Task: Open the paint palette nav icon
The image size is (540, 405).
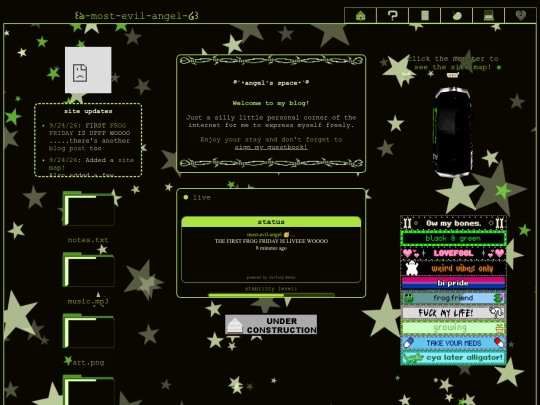Action: point(457,15)
